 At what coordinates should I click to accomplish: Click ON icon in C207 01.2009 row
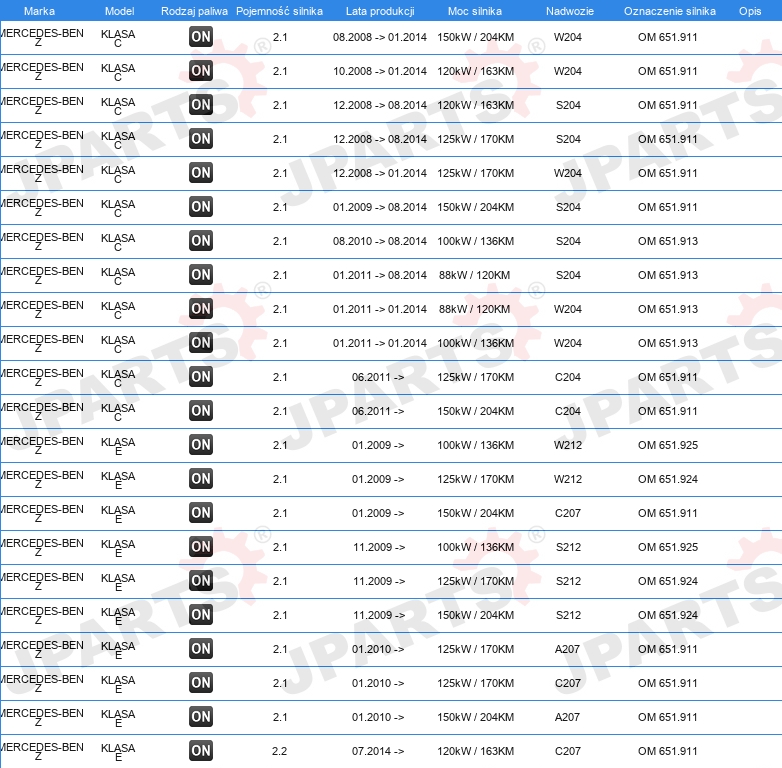[x=201, y=512]
